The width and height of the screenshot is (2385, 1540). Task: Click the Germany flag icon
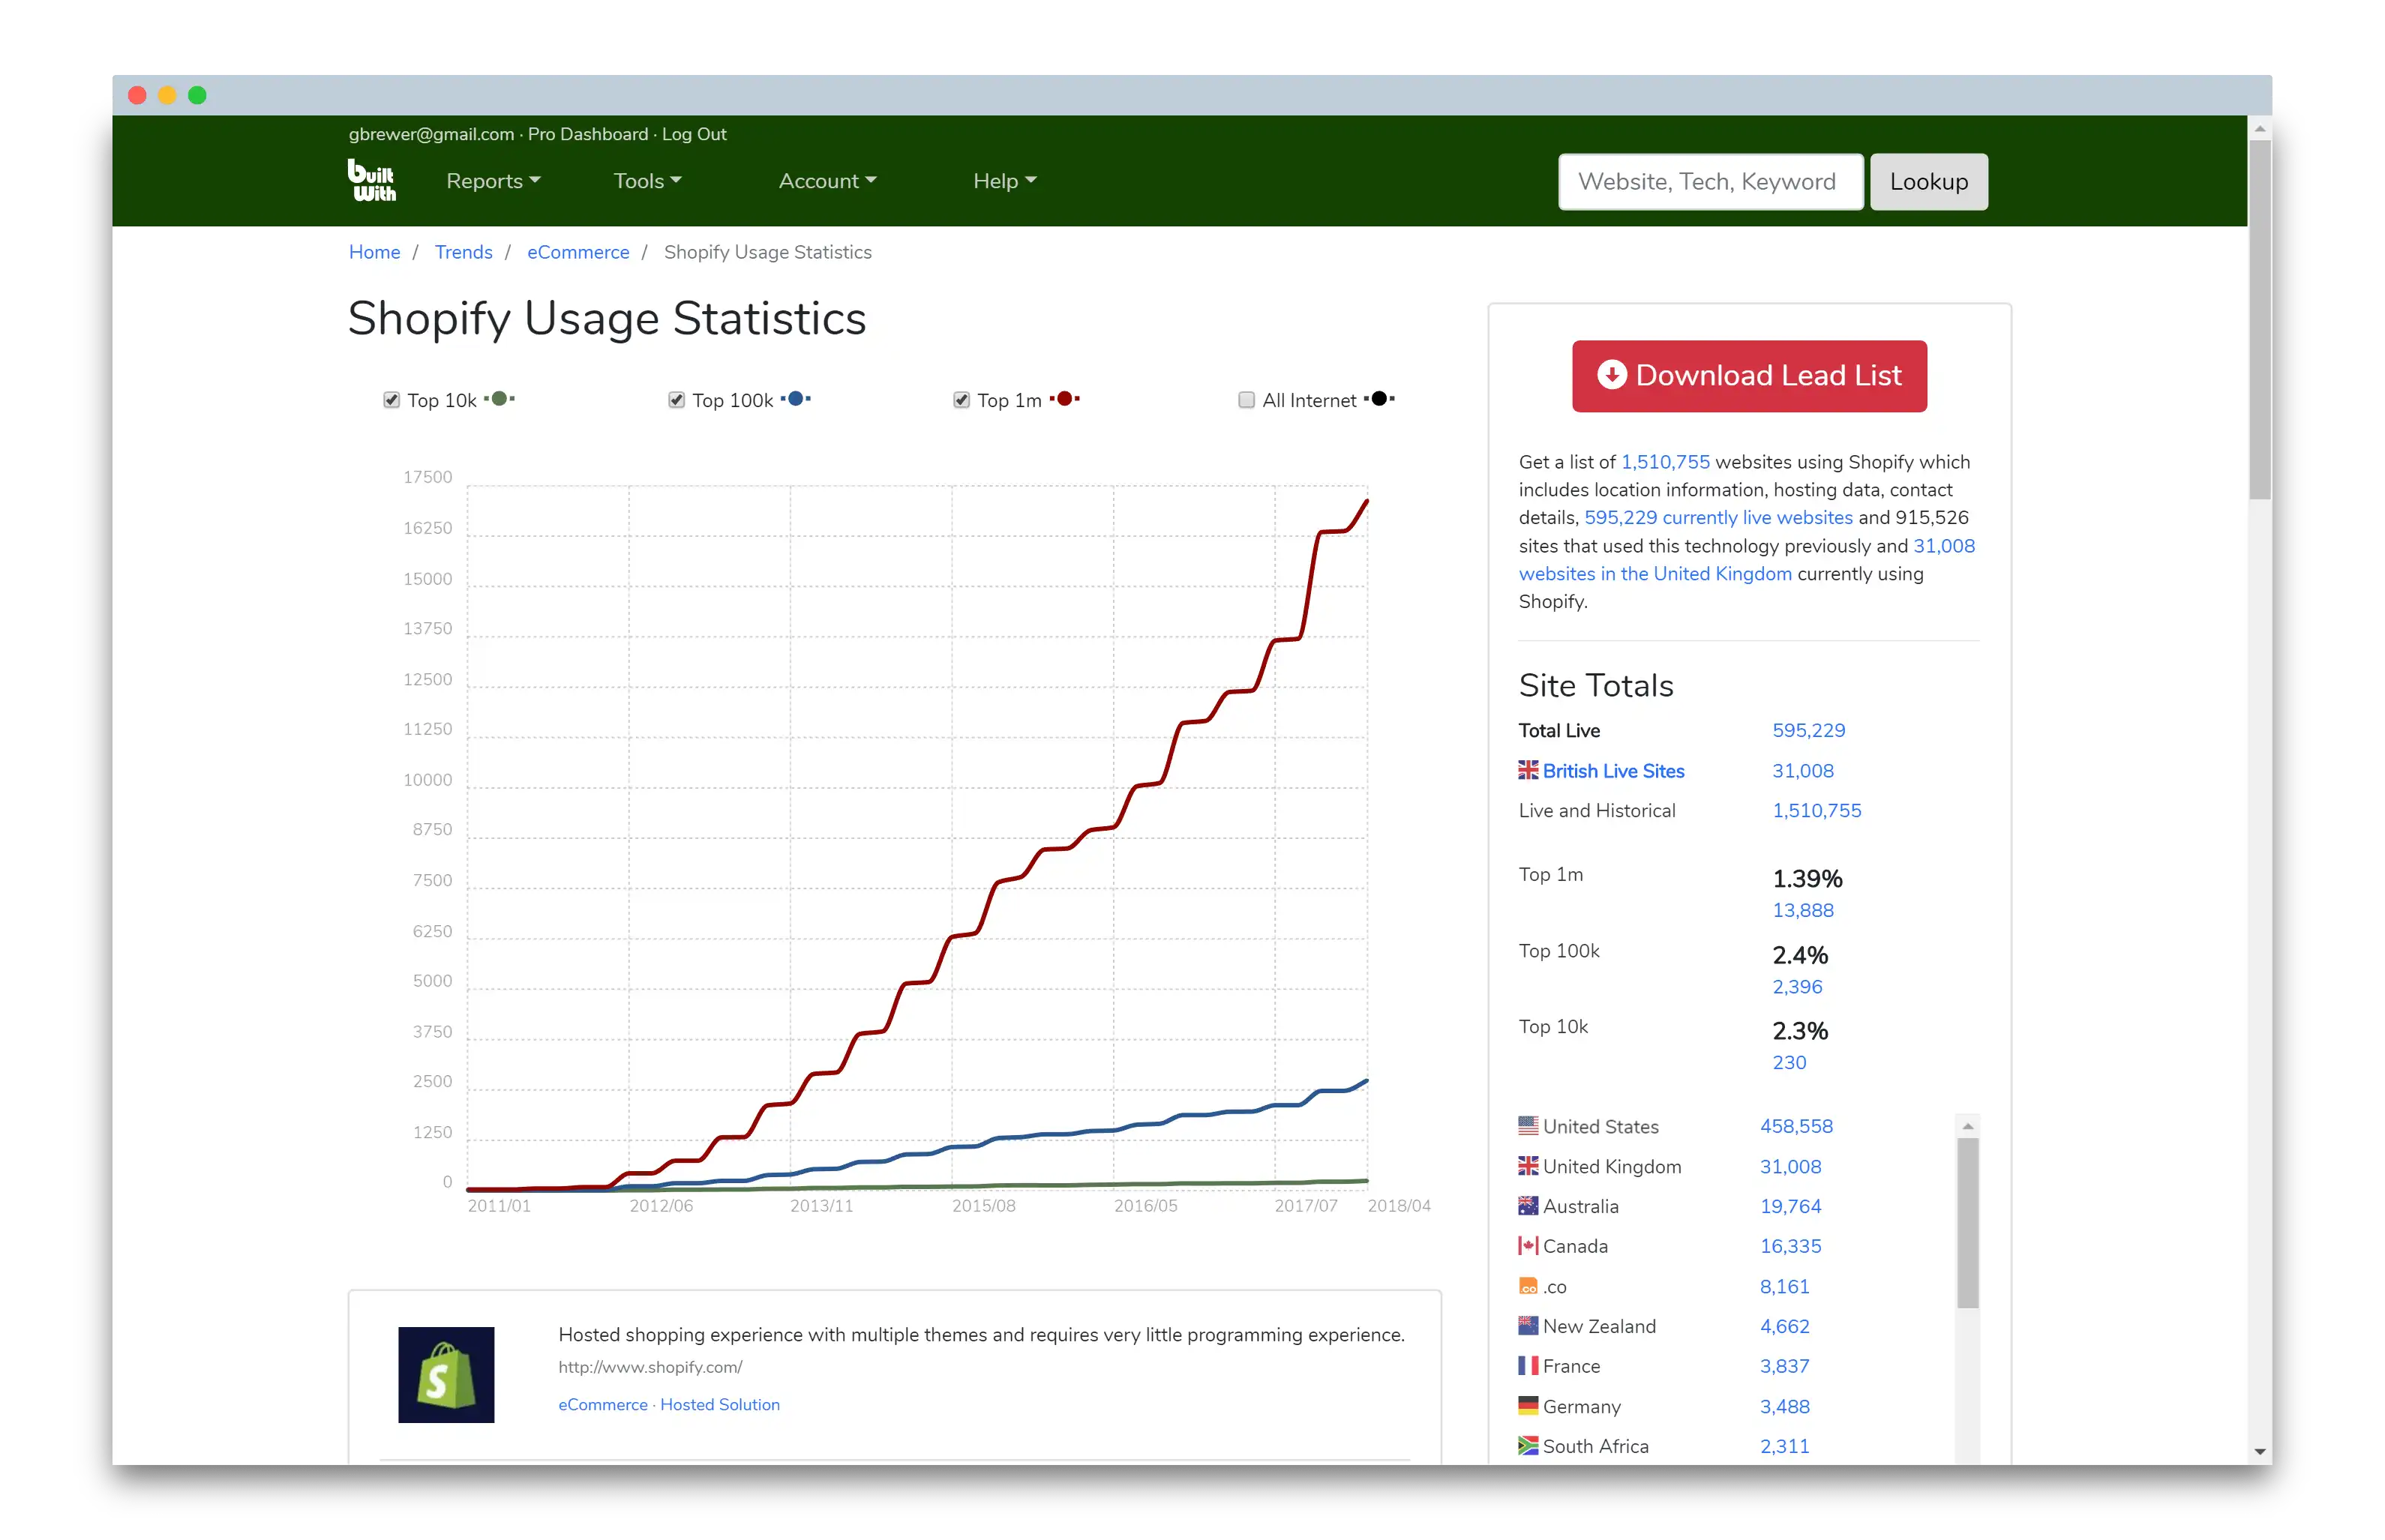tap(1527, 1405)
